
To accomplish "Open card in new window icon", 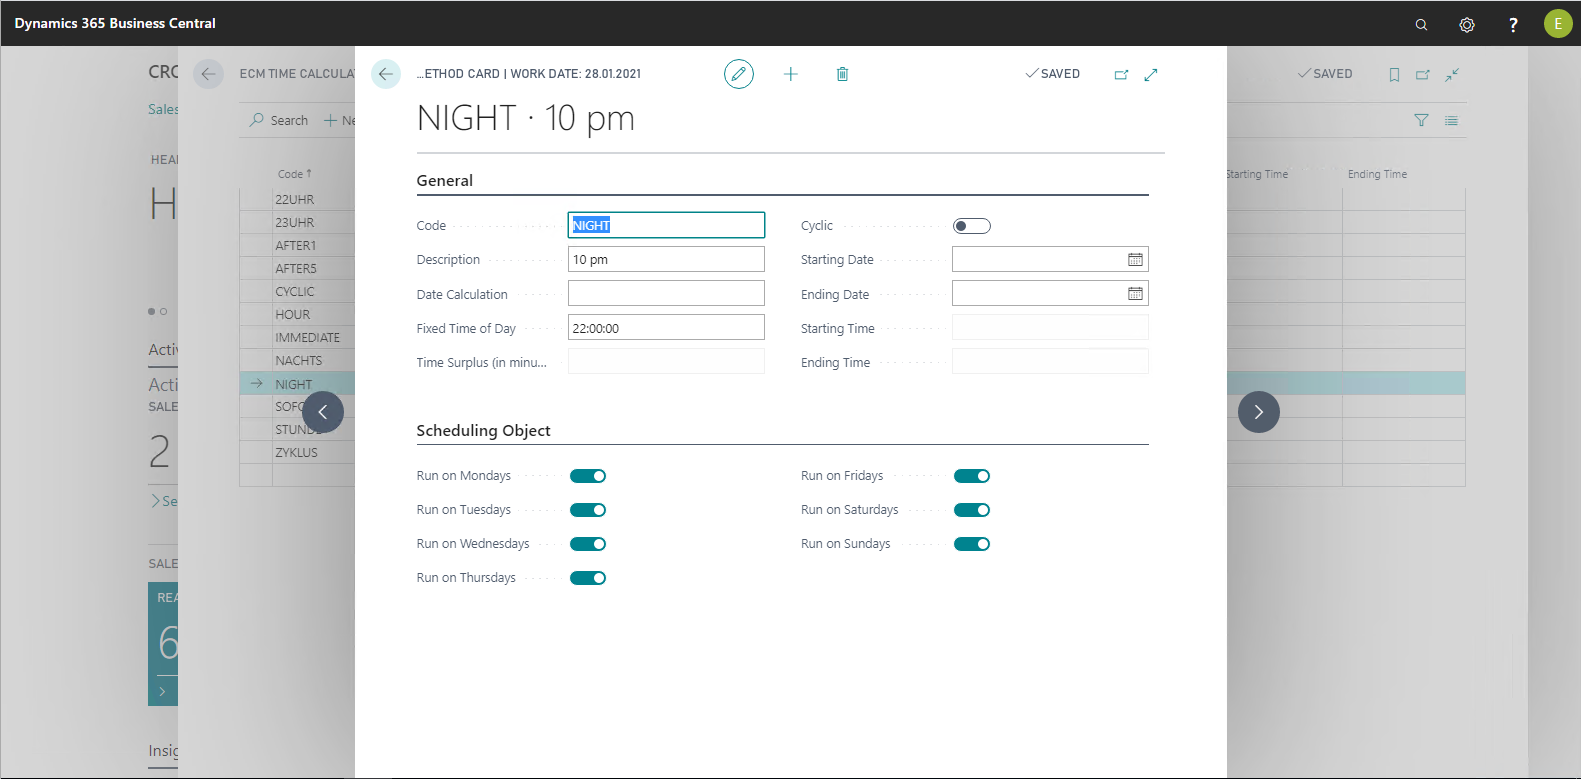I will tap(1121, 74).
